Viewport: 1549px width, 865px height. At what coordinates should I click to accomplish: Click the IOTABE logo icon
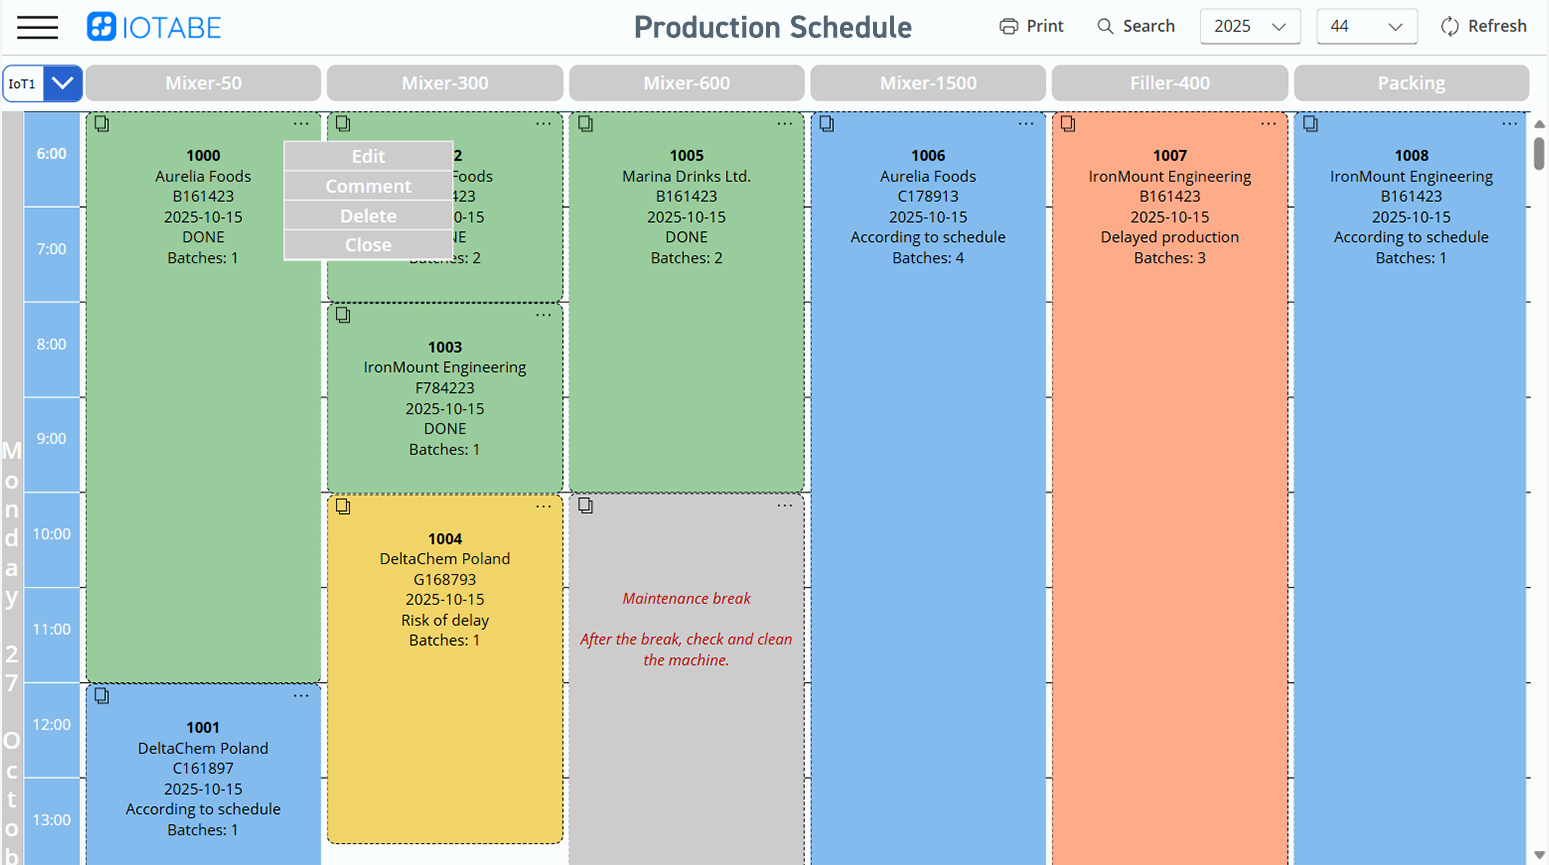tap(99, 27)
